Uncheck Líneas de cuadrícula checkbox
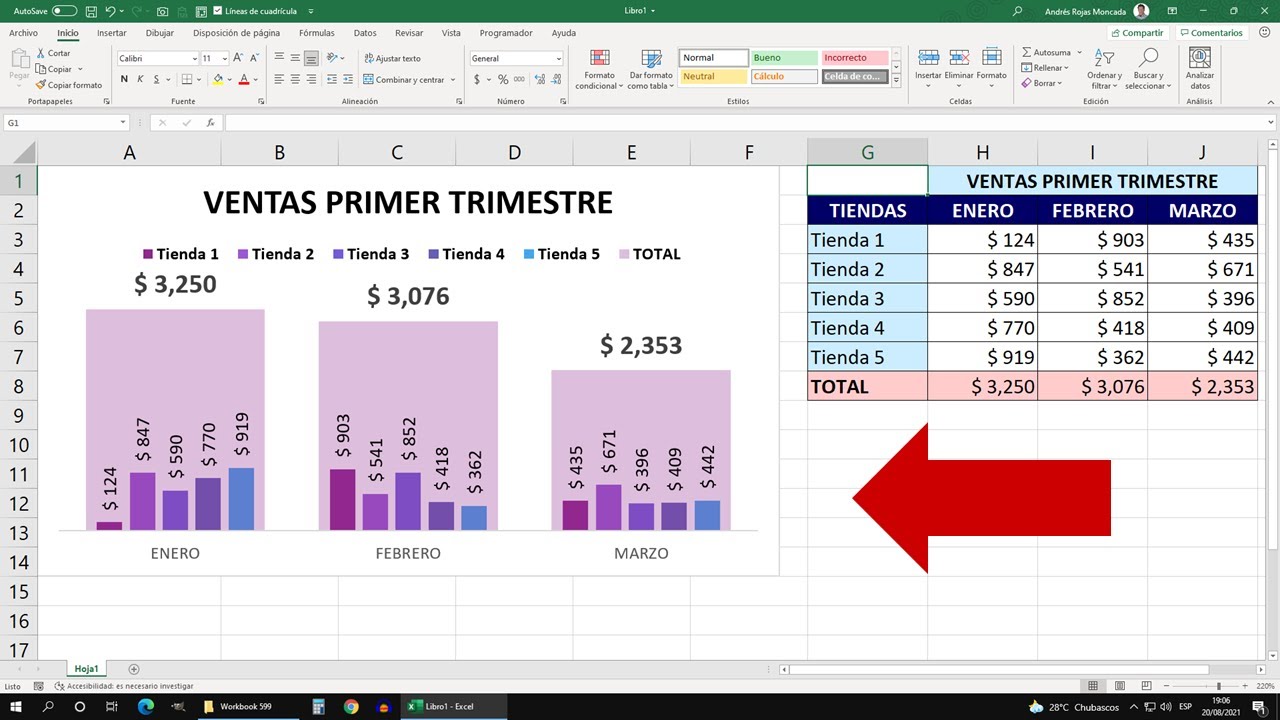The height and width of the screenshot is (720, 1280). tap(218, 11)
